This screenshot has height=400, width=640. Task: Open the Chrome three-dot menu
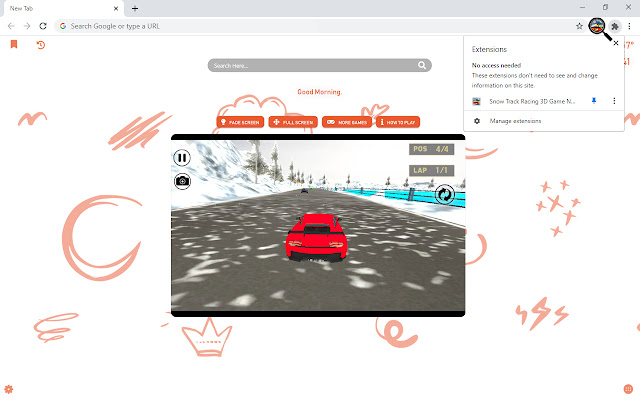[x=629, y=26]
